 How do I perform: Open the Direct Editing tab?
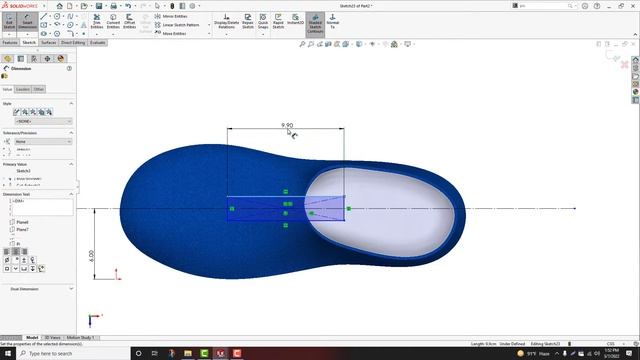[73, 42]
